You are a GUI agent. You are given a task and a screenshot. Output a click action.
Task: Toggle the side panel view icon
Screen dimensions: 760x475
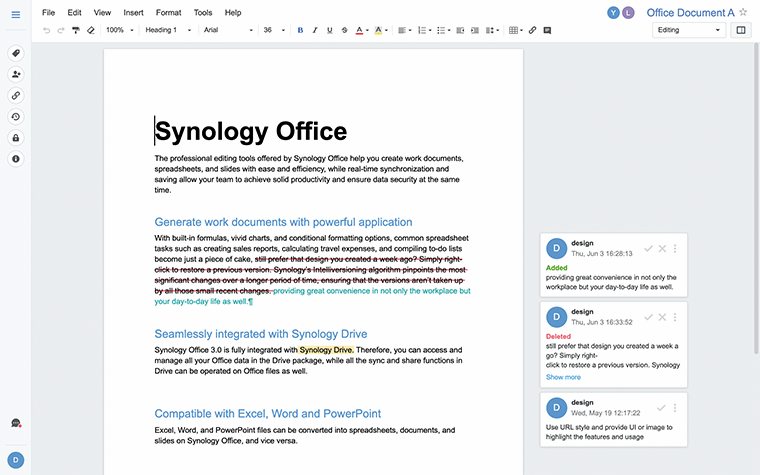click(x=741, y=30)
